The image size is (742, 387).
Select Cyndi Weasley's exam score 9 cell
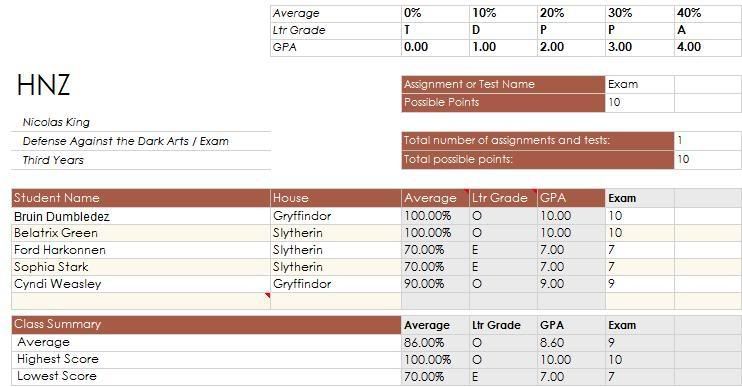point(639,284)
